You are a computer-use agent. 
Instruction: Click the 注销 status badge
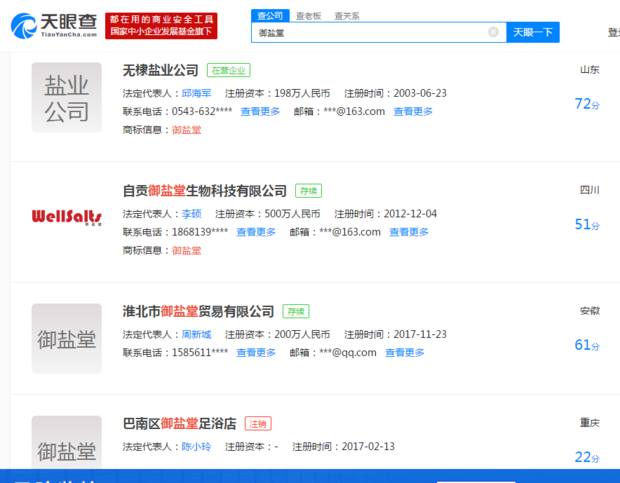point(258,424)
